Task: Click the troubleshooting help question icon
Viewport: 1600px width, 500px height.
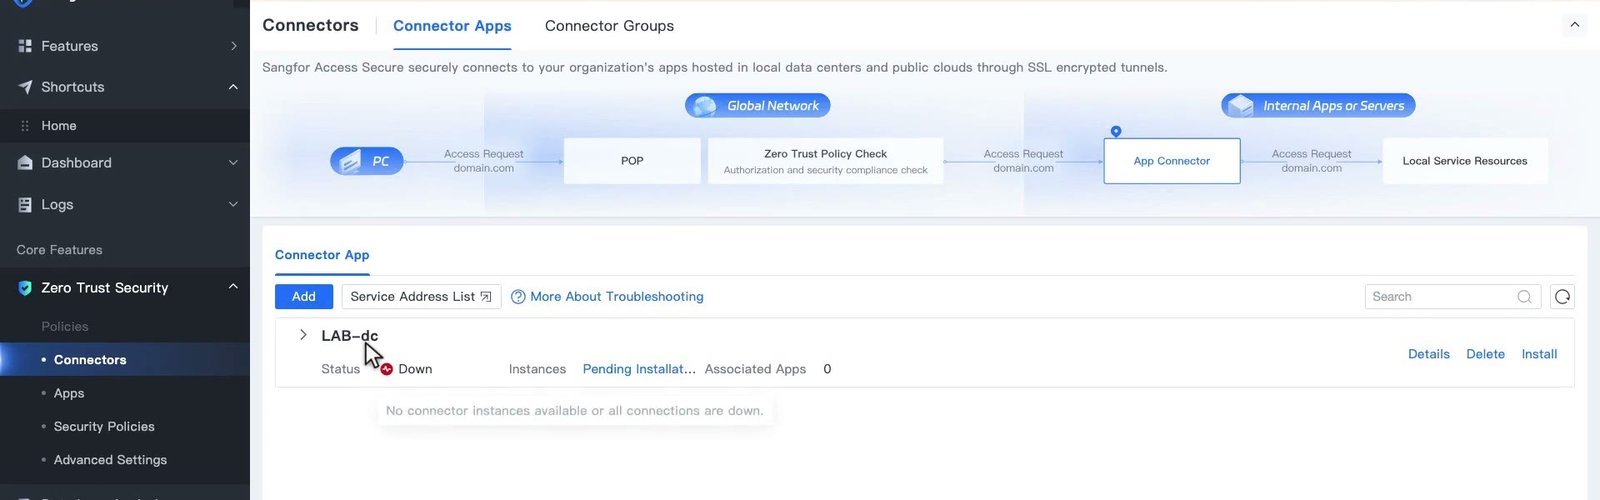Action: 518,297
